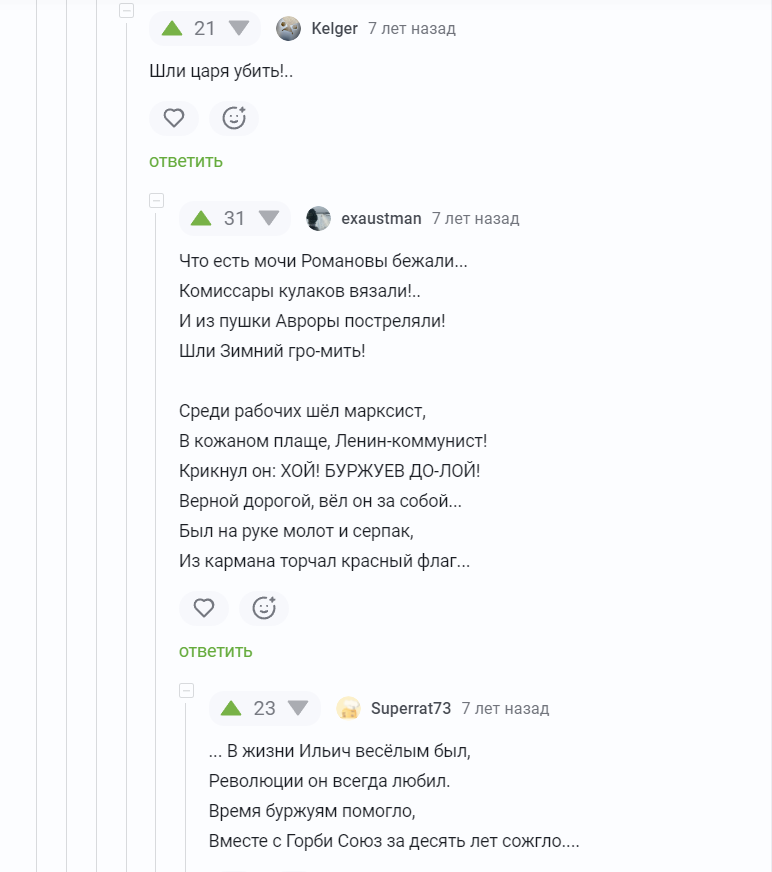Click Kelger's avatar picture

(289, 28)
